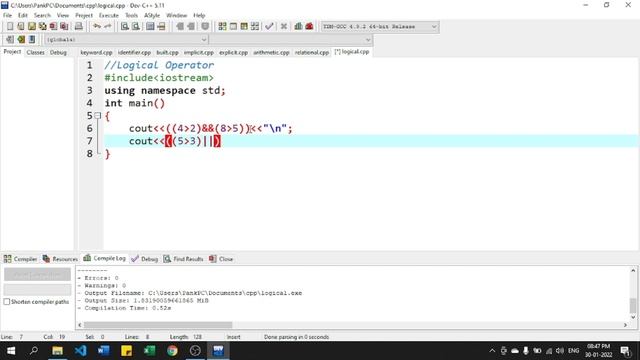The height and width of the screenshot is (360, 640).
Task: Open Excel from the taskbar
Action: (x=149, y=351)
